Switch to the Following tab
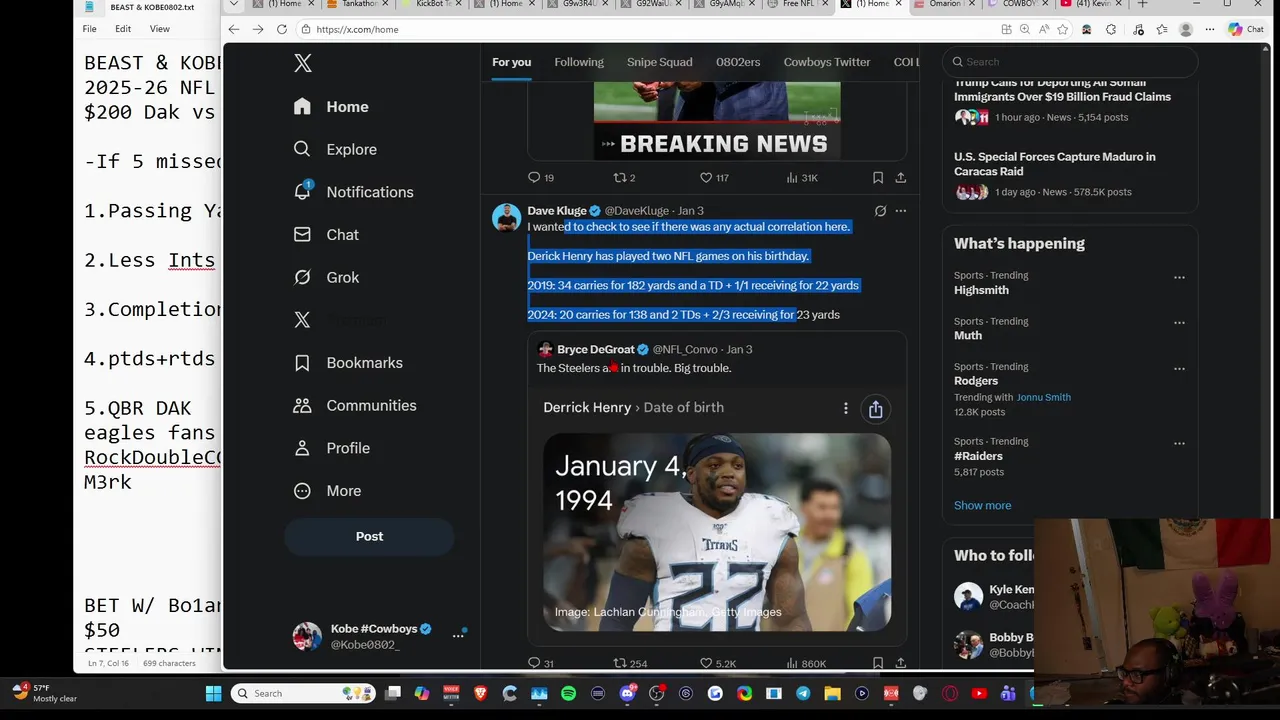The height and width of the screenshot is (720, 1280). tap(579, 62)
